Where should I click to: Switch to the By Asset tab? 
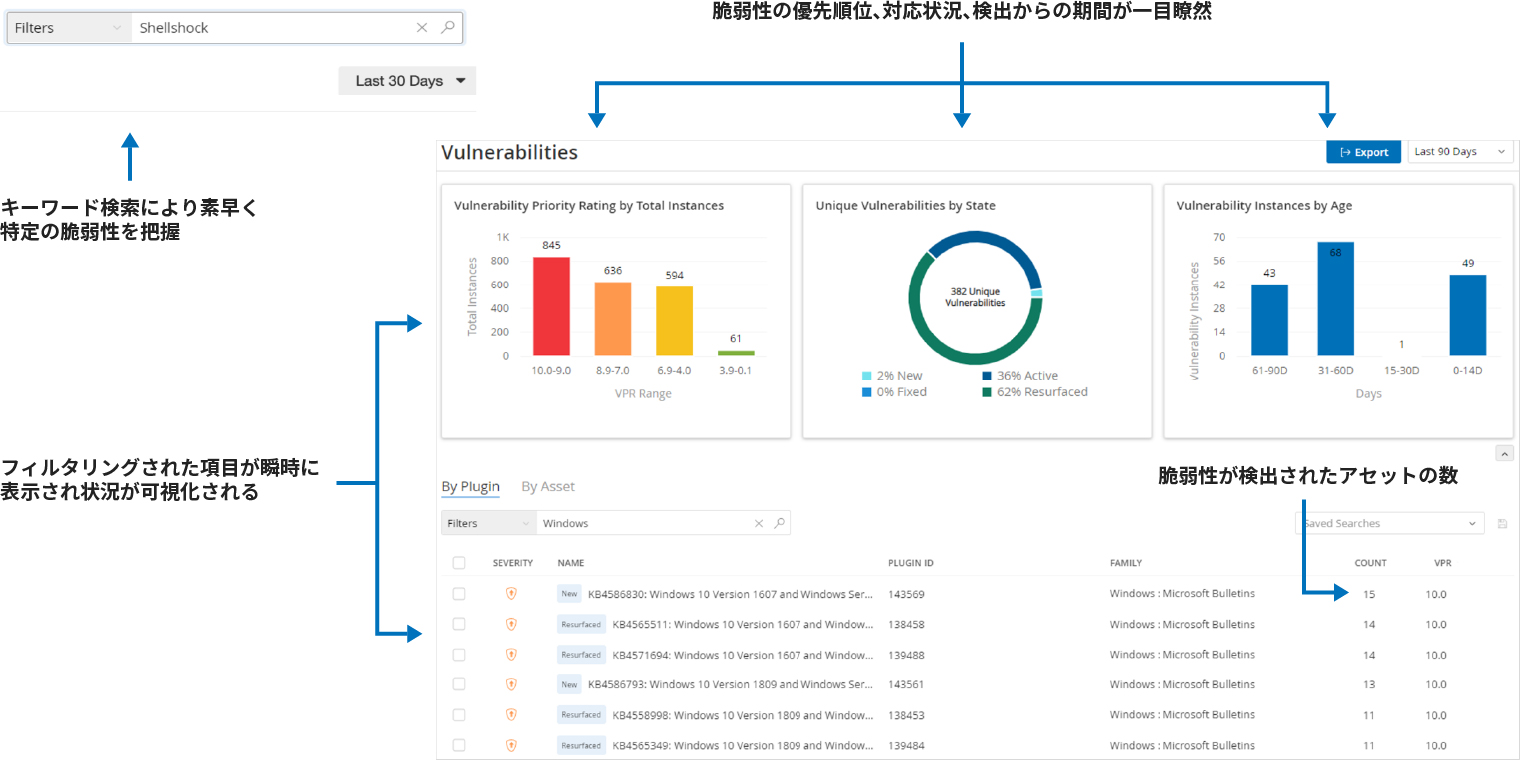tap(548, 487)
